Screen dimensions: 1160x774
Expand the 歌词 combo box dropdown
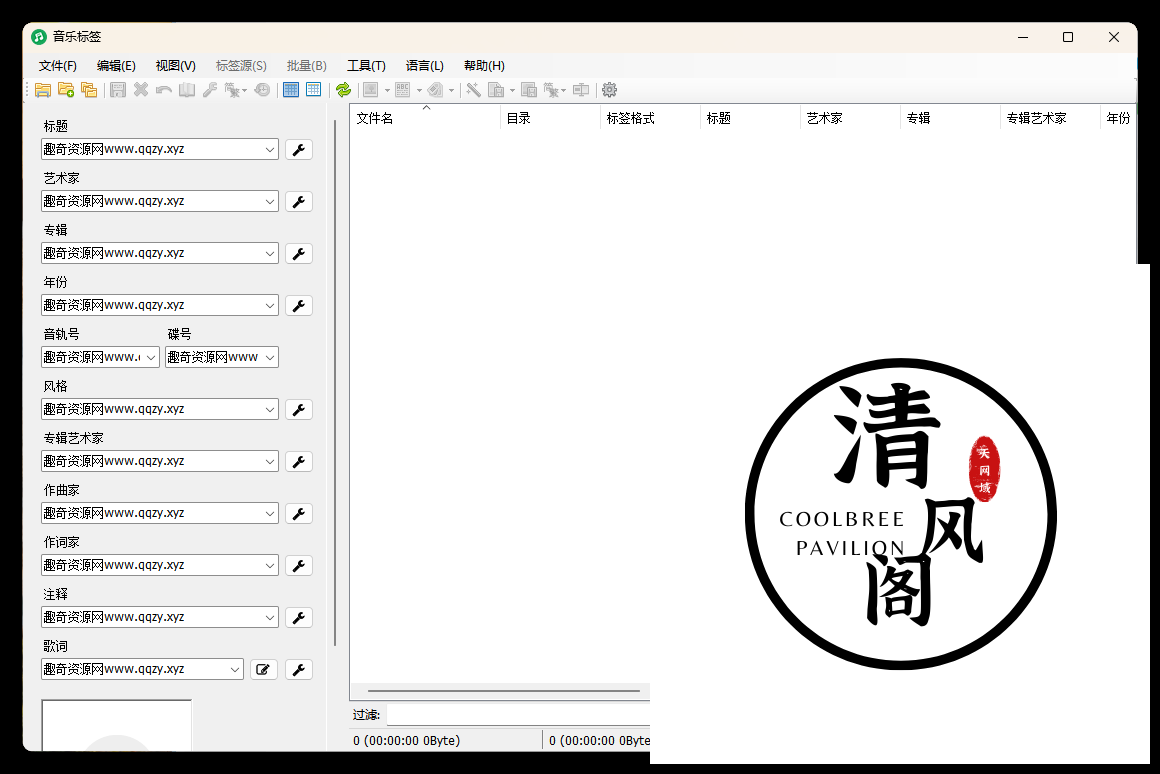point(235,670)
